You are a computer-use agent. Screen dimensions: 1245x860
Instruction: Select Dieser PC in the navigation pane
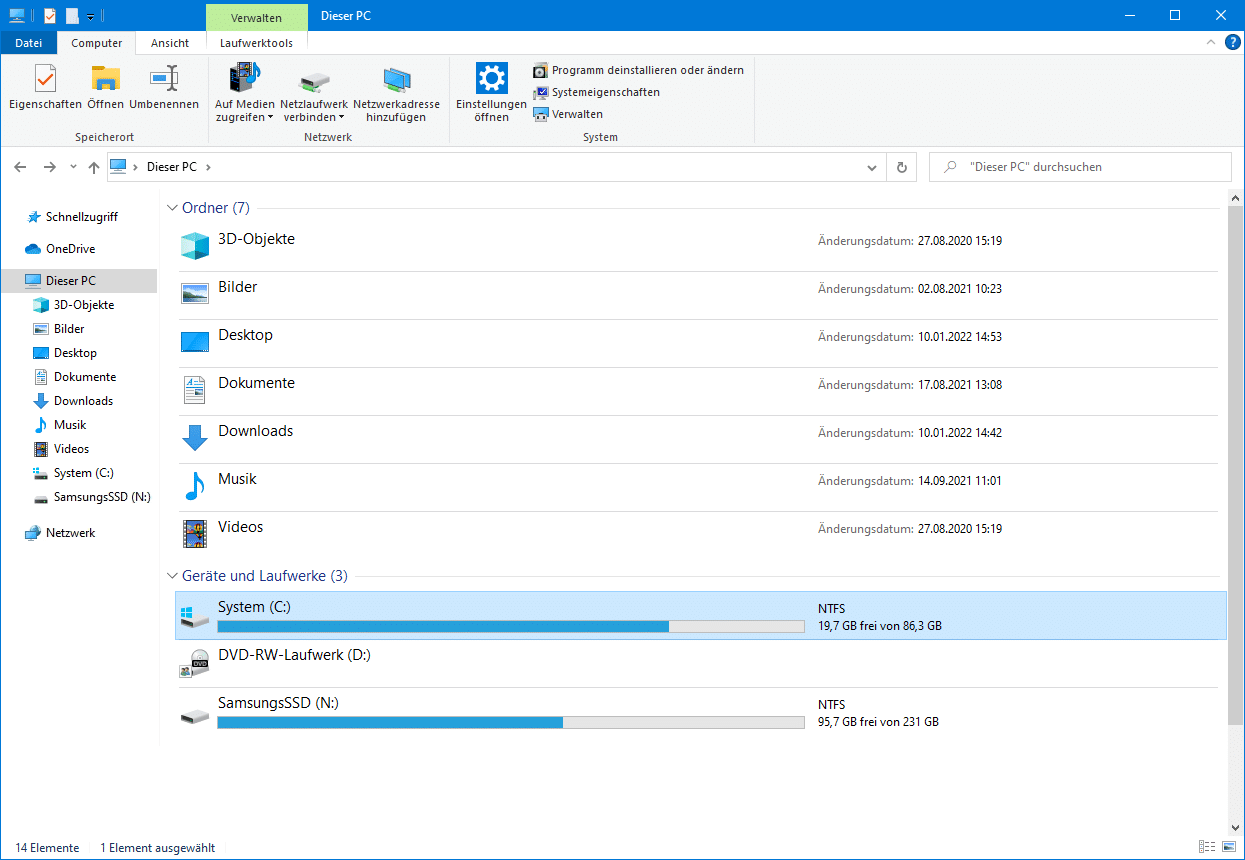(79, 281)
